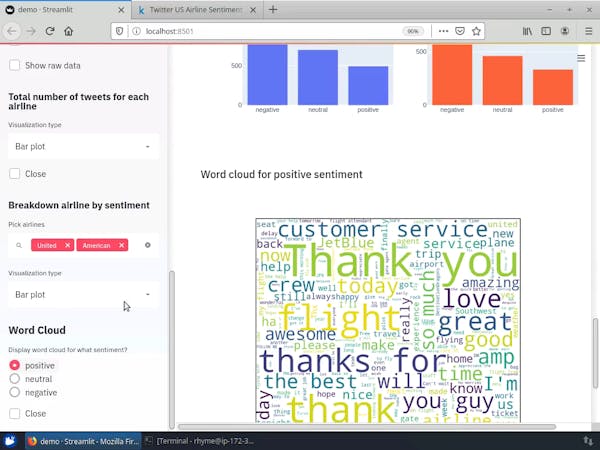Bookmark this page with star

click(476, 31)
